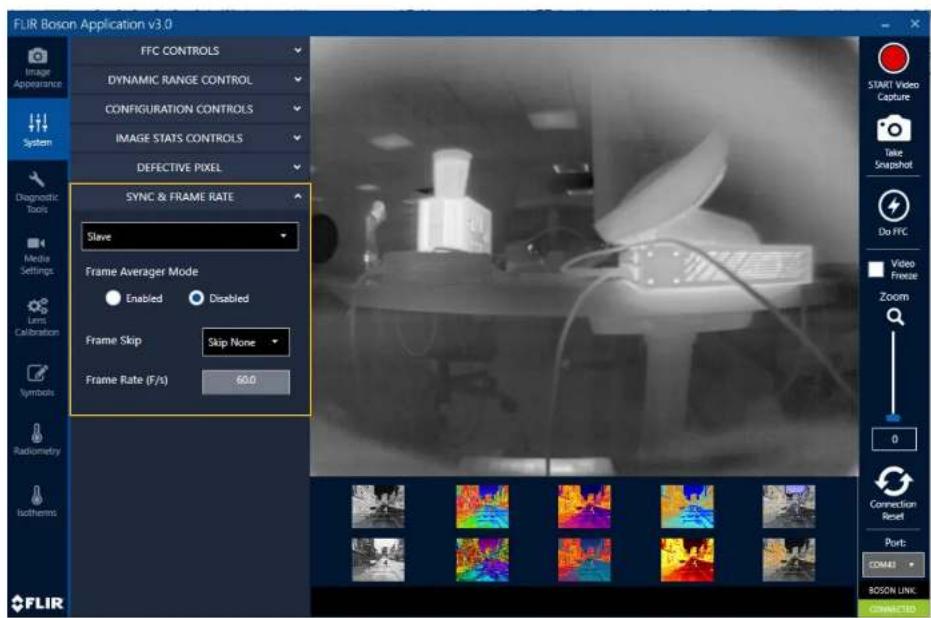931x618 pixels.
Task: Toggle the Video Freeze checkbox
Action: 876,270
